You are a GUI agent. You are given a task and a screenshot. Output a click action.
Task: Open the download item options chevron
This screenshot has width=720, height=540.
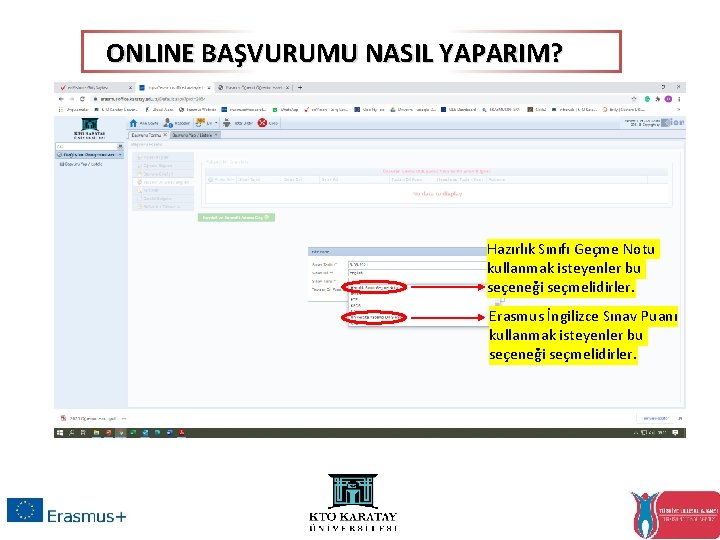(124, 419)
